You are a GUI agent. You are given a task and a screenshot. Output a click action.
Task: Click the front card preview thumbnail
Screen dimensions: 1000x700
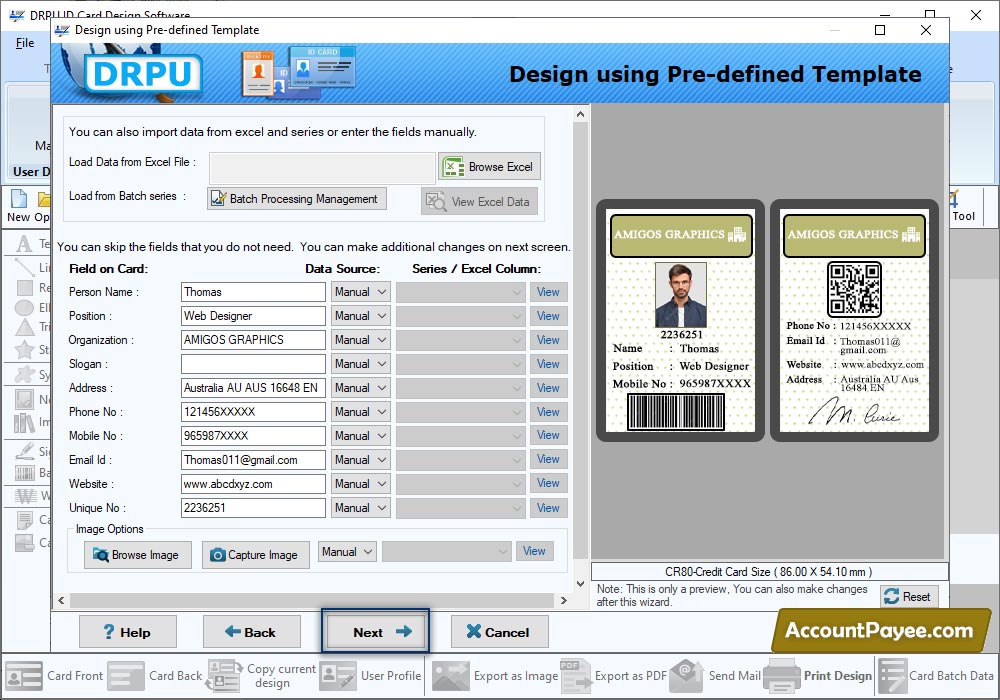click(x=680, y=321)
